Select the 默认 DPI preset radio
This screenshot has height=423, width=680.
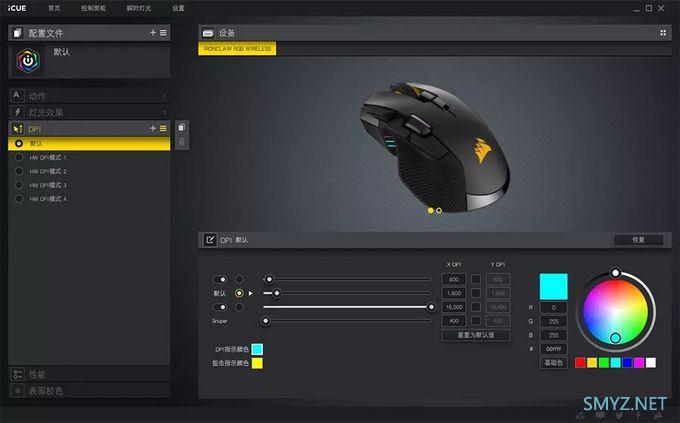click(x=19, y=143)
